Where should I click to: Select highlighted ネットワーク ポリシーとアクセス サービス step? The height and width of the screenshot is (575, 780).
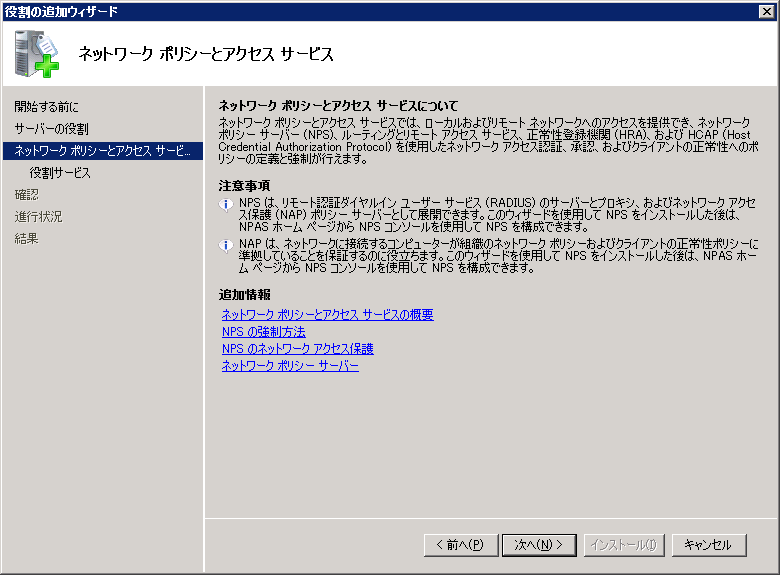(102, 151)
